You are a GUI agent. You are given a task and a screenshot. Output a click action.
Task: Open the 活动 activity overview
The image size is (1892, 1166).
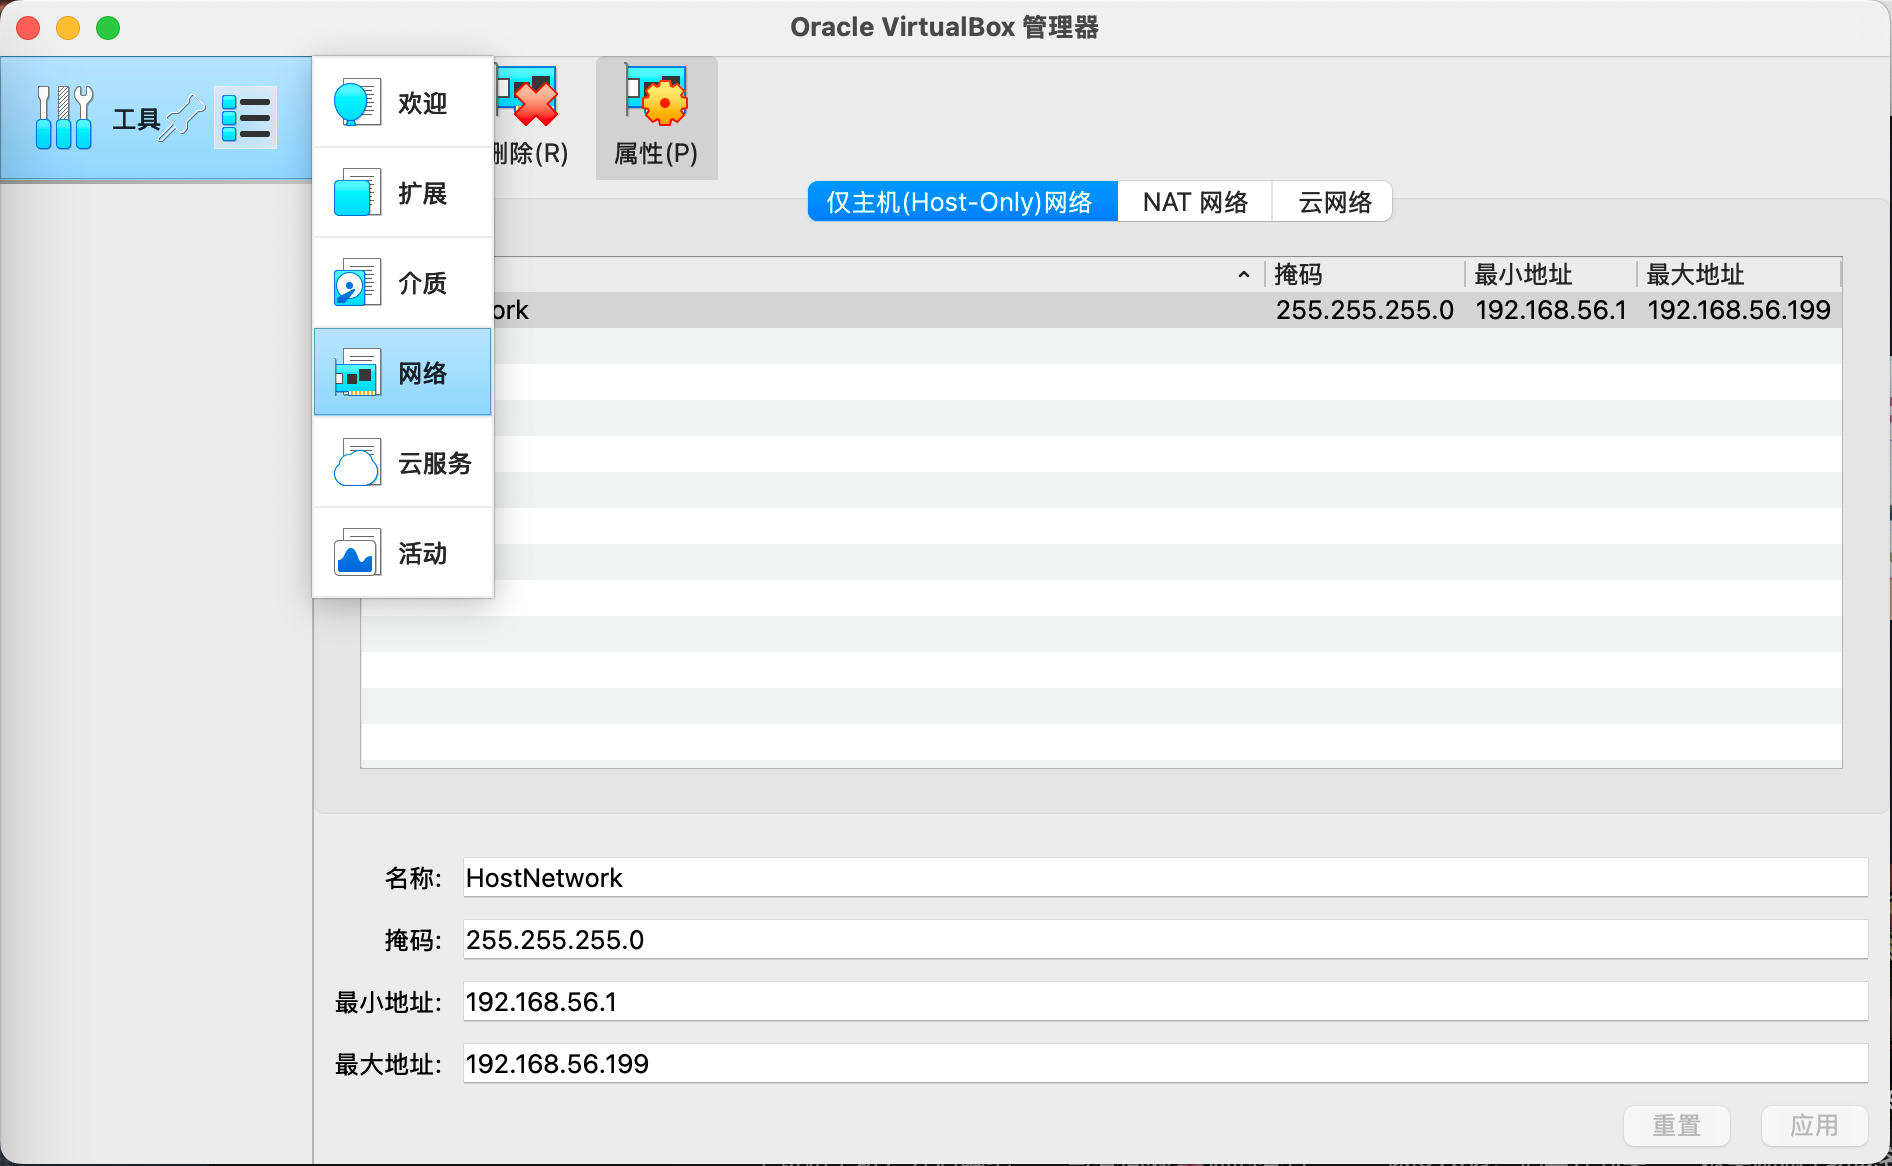pos(403,553)
